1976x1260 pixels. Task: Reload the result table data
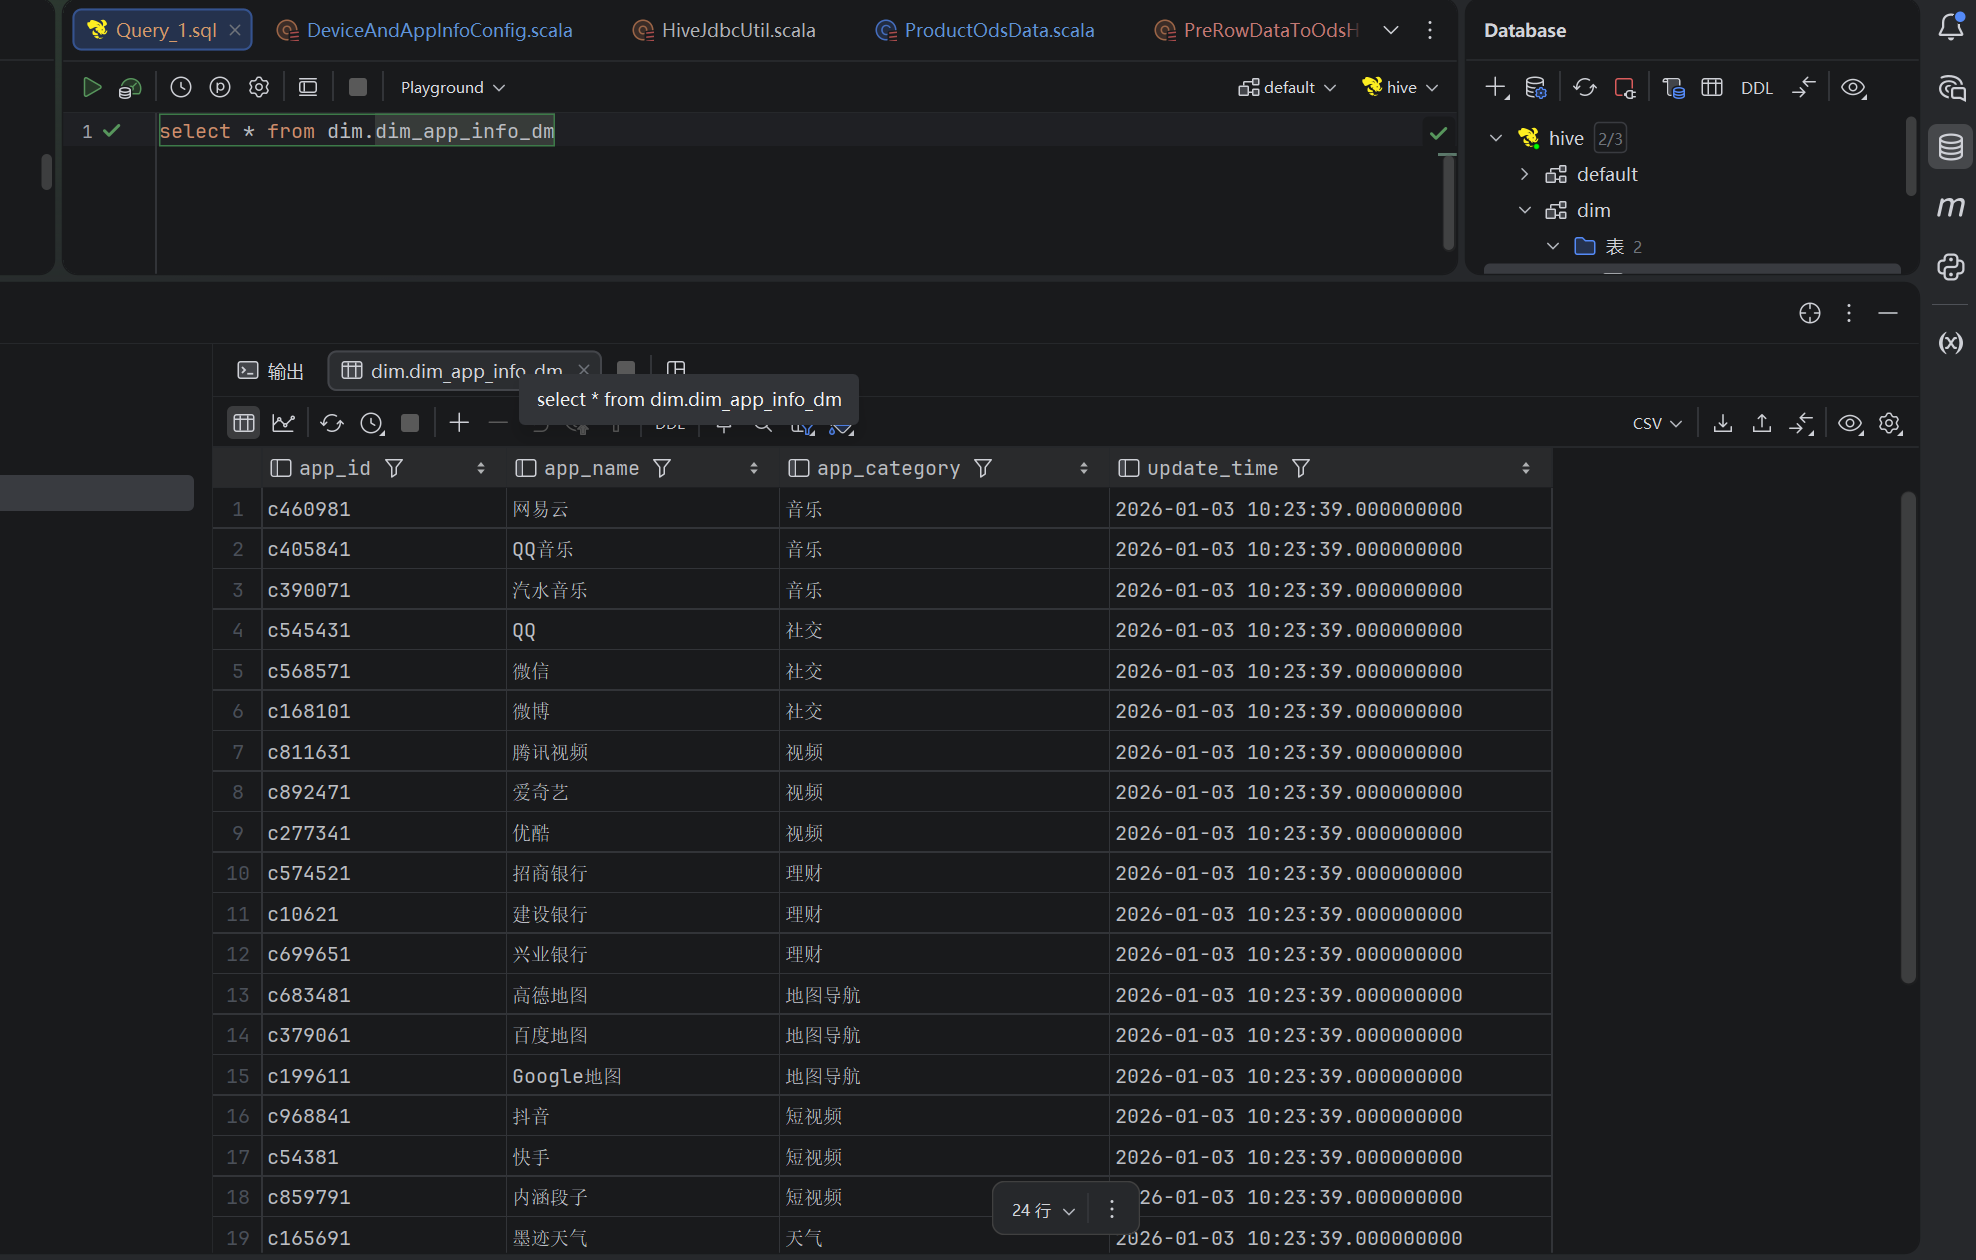pos(332,423)
